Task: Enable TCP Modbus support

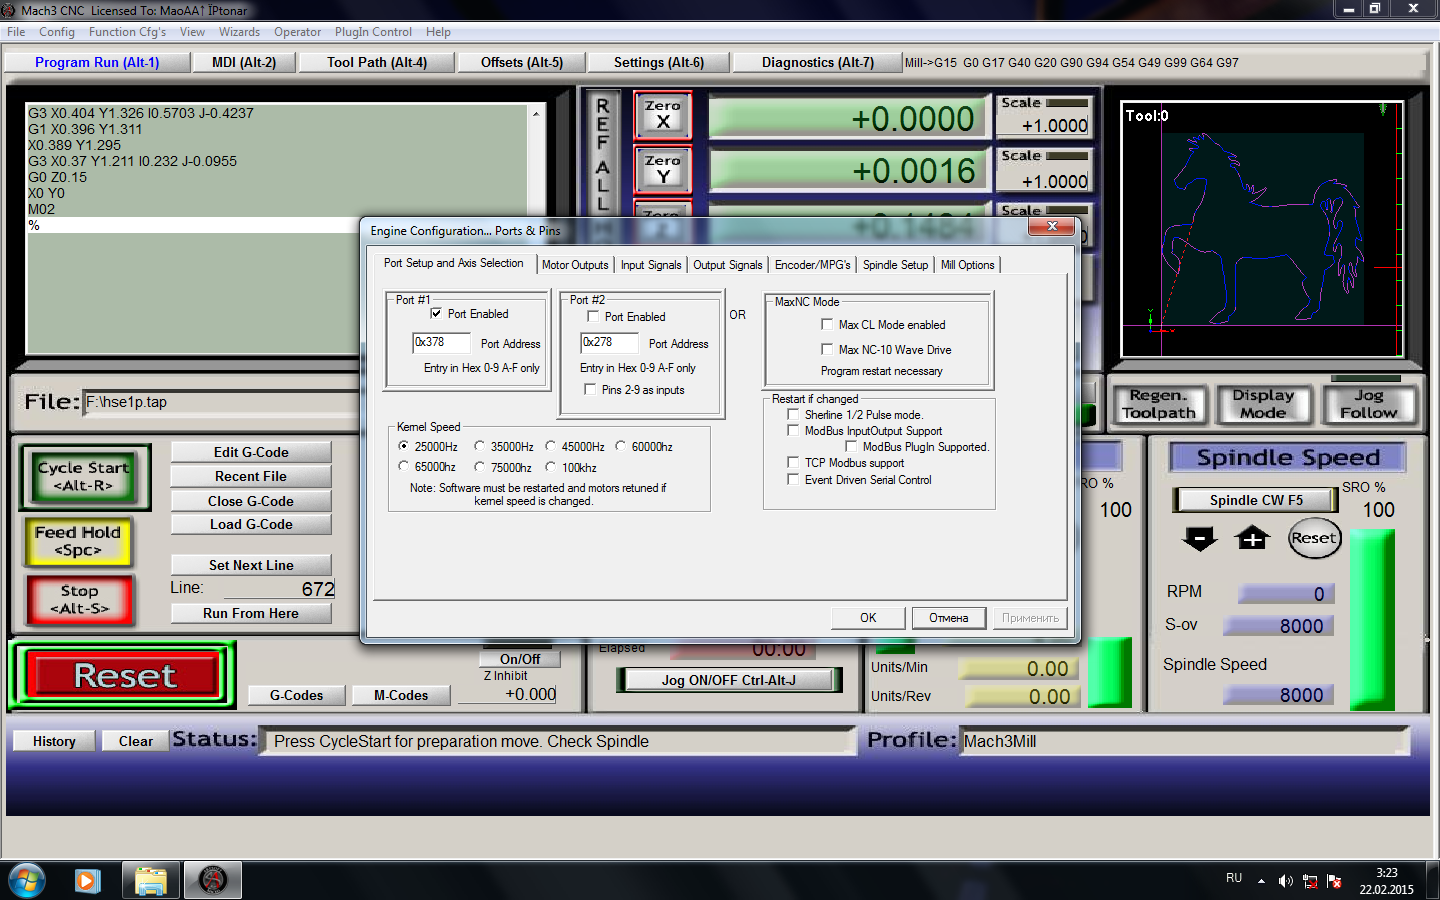Action: click(793, 462)
